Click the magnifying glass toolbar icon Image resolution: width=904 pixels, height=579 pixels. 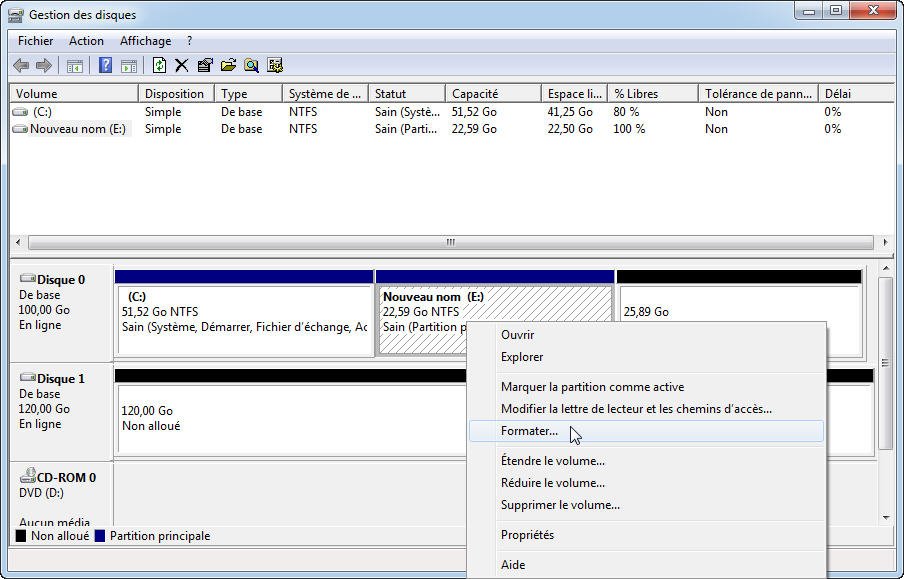pyautogui.click(x=251, y=66)
